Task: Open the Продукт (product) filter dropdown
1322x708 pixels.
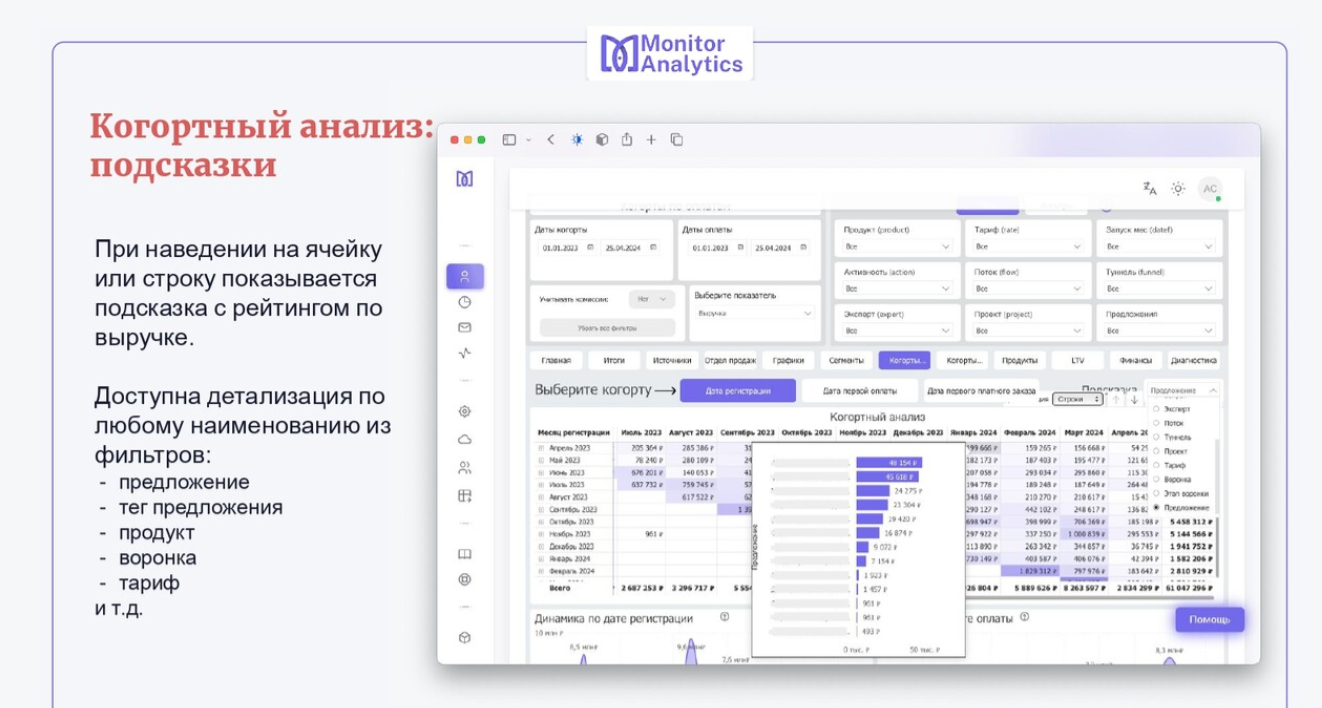Action: [896, 246]
